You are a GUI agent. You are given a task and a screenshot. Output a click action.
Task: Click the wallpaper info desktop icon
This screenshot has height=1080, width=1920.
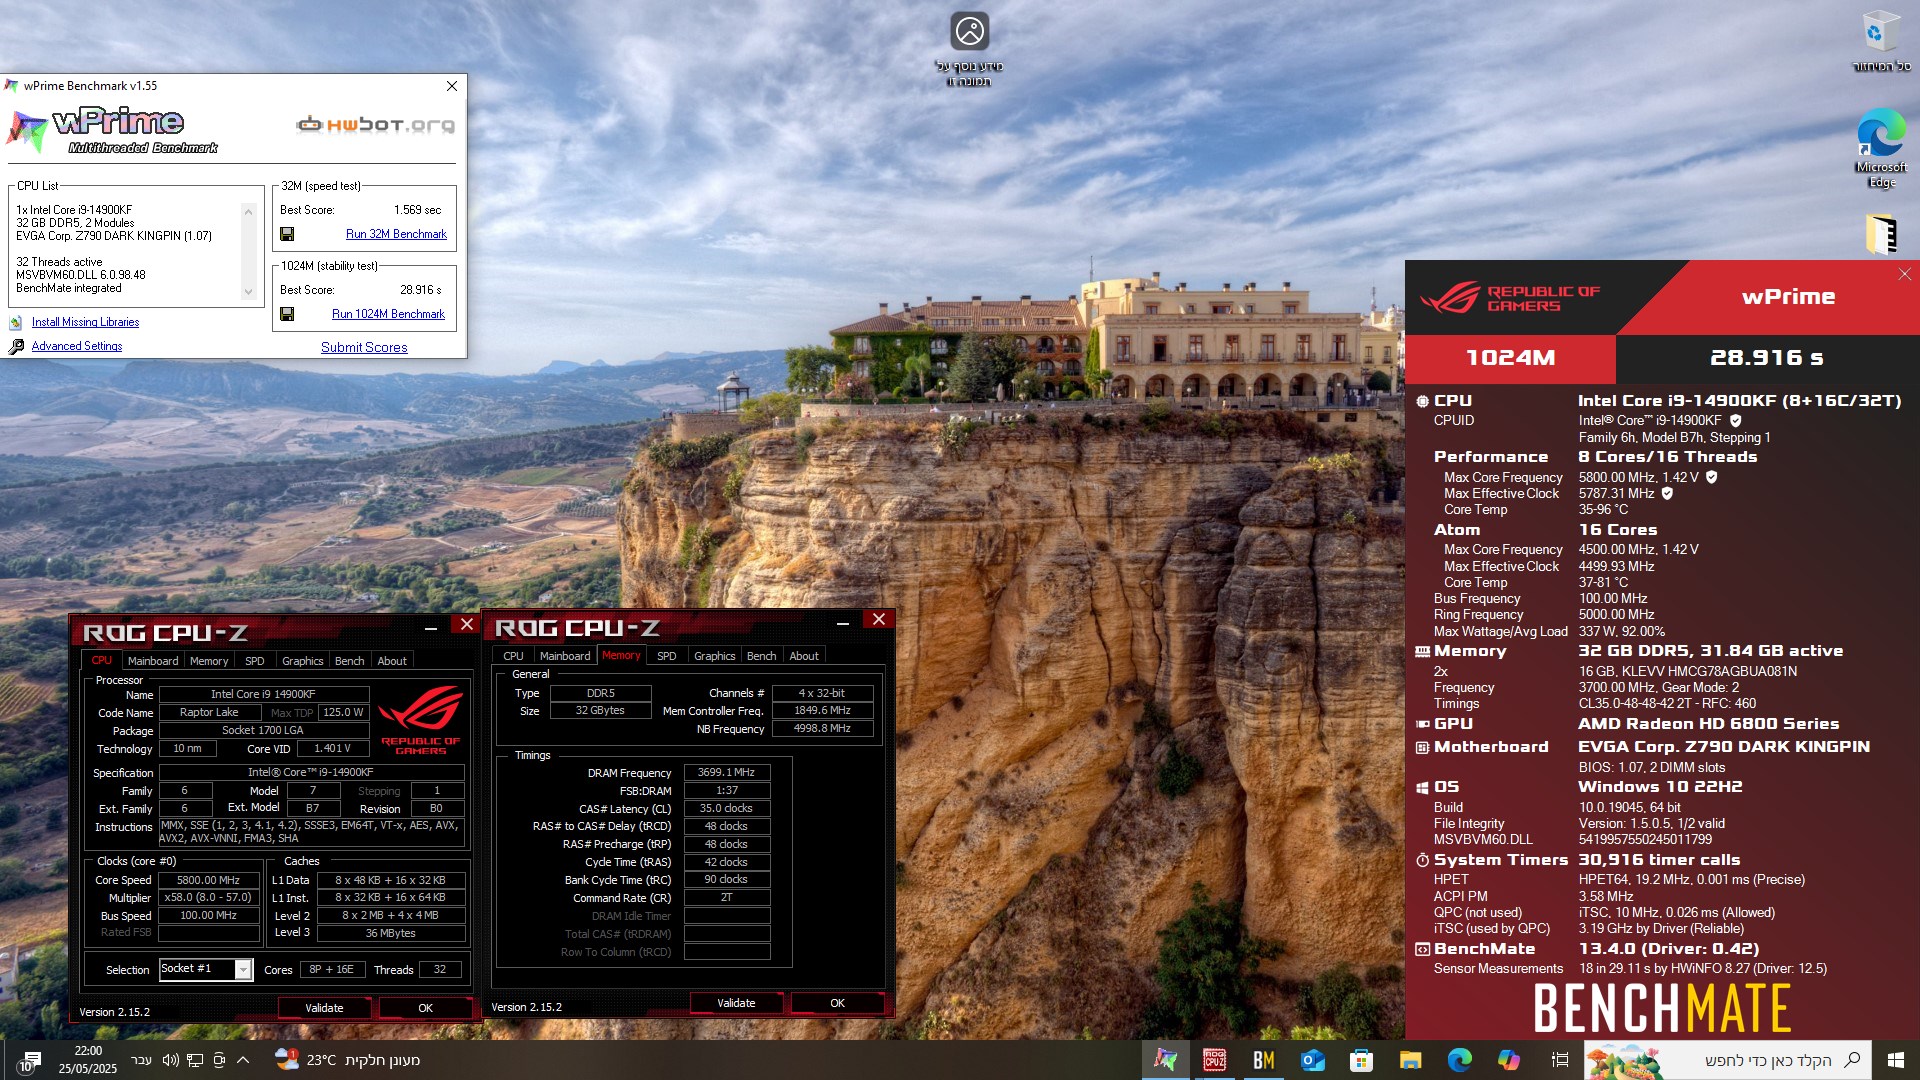pos(969,49)
